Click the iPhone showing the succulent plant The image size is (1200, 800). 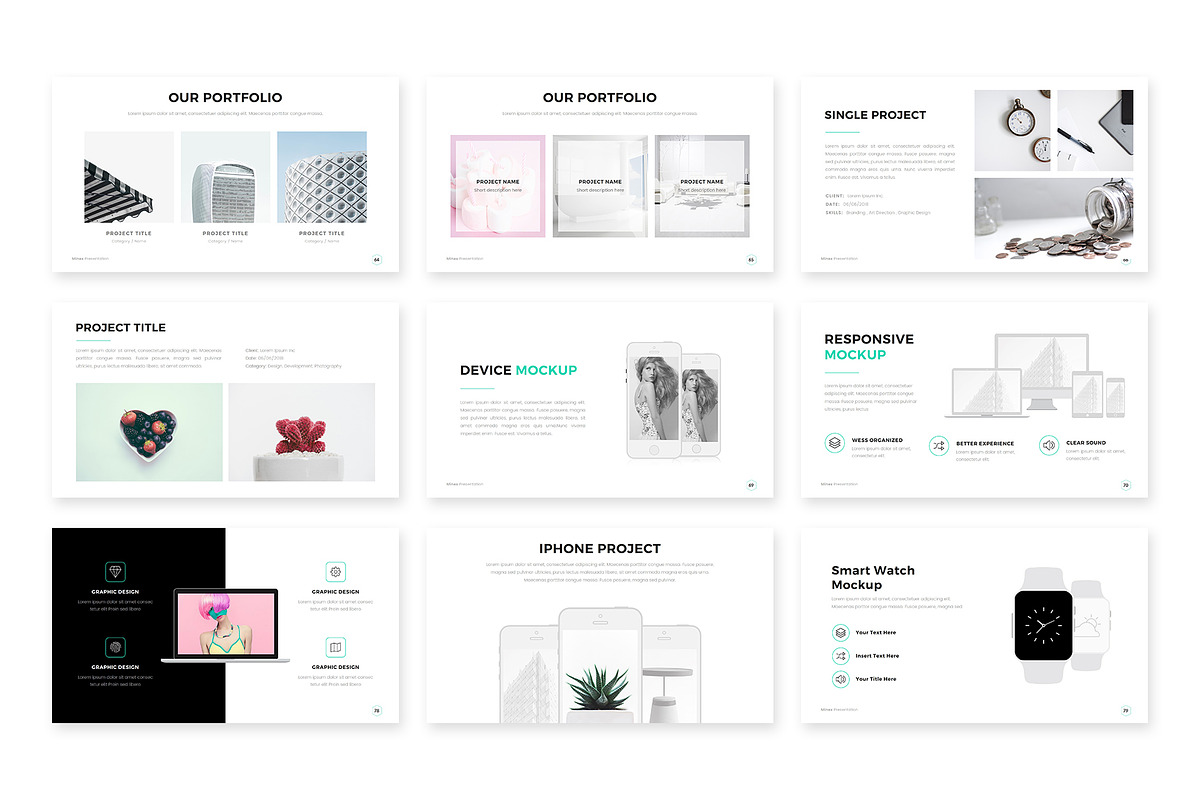[600, 665]
